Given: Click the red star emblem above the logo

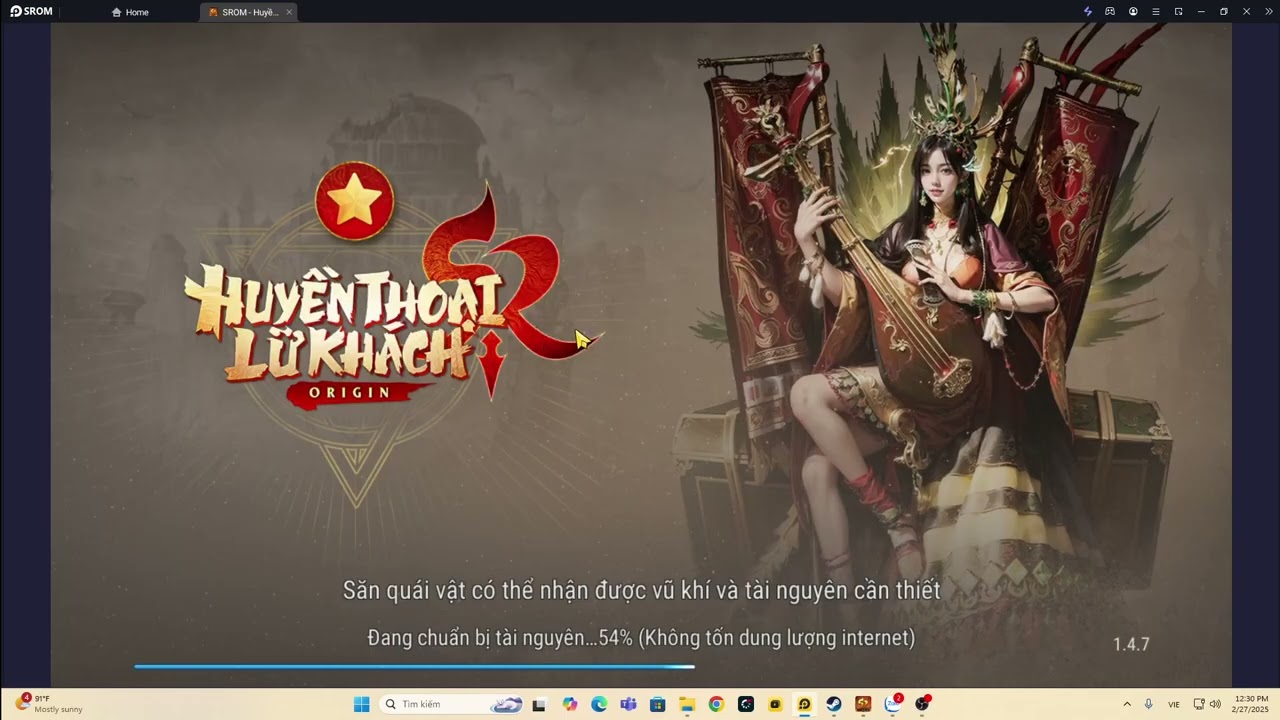Looking at the screenshot, I should [x=355, y=201].
